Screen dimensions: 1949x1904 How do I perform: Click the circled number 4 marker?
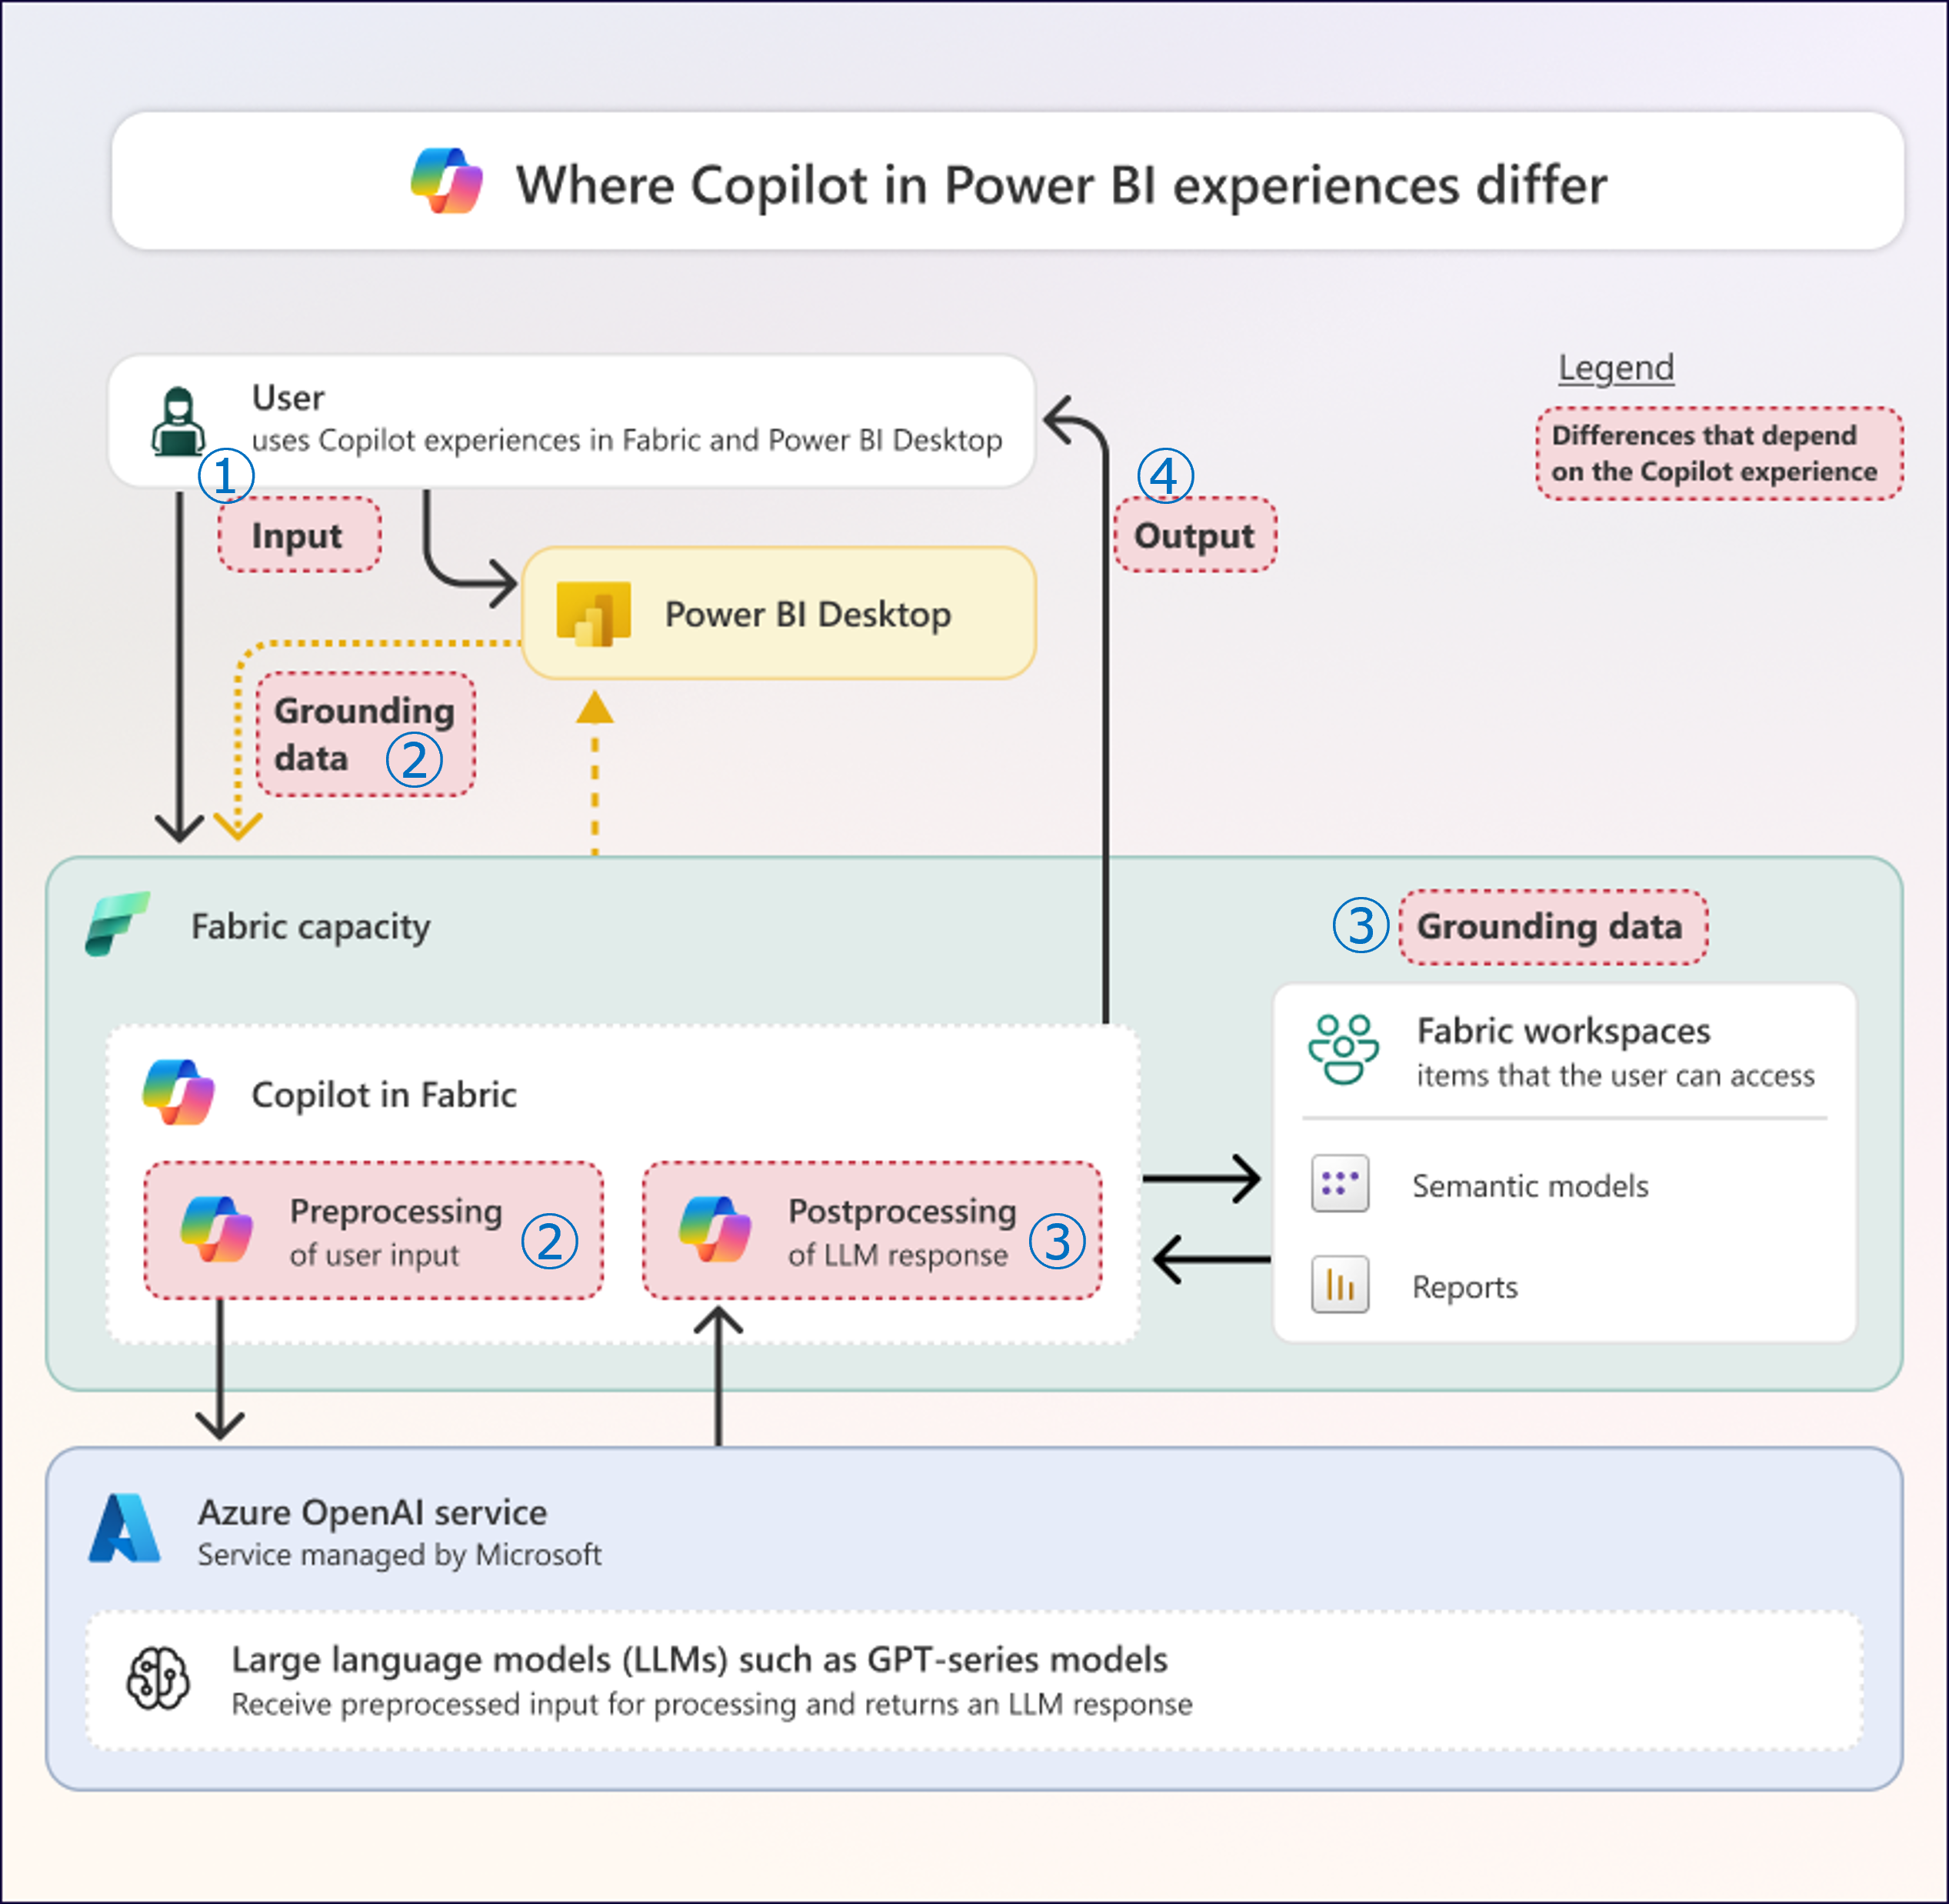(x=1165, y=476)
